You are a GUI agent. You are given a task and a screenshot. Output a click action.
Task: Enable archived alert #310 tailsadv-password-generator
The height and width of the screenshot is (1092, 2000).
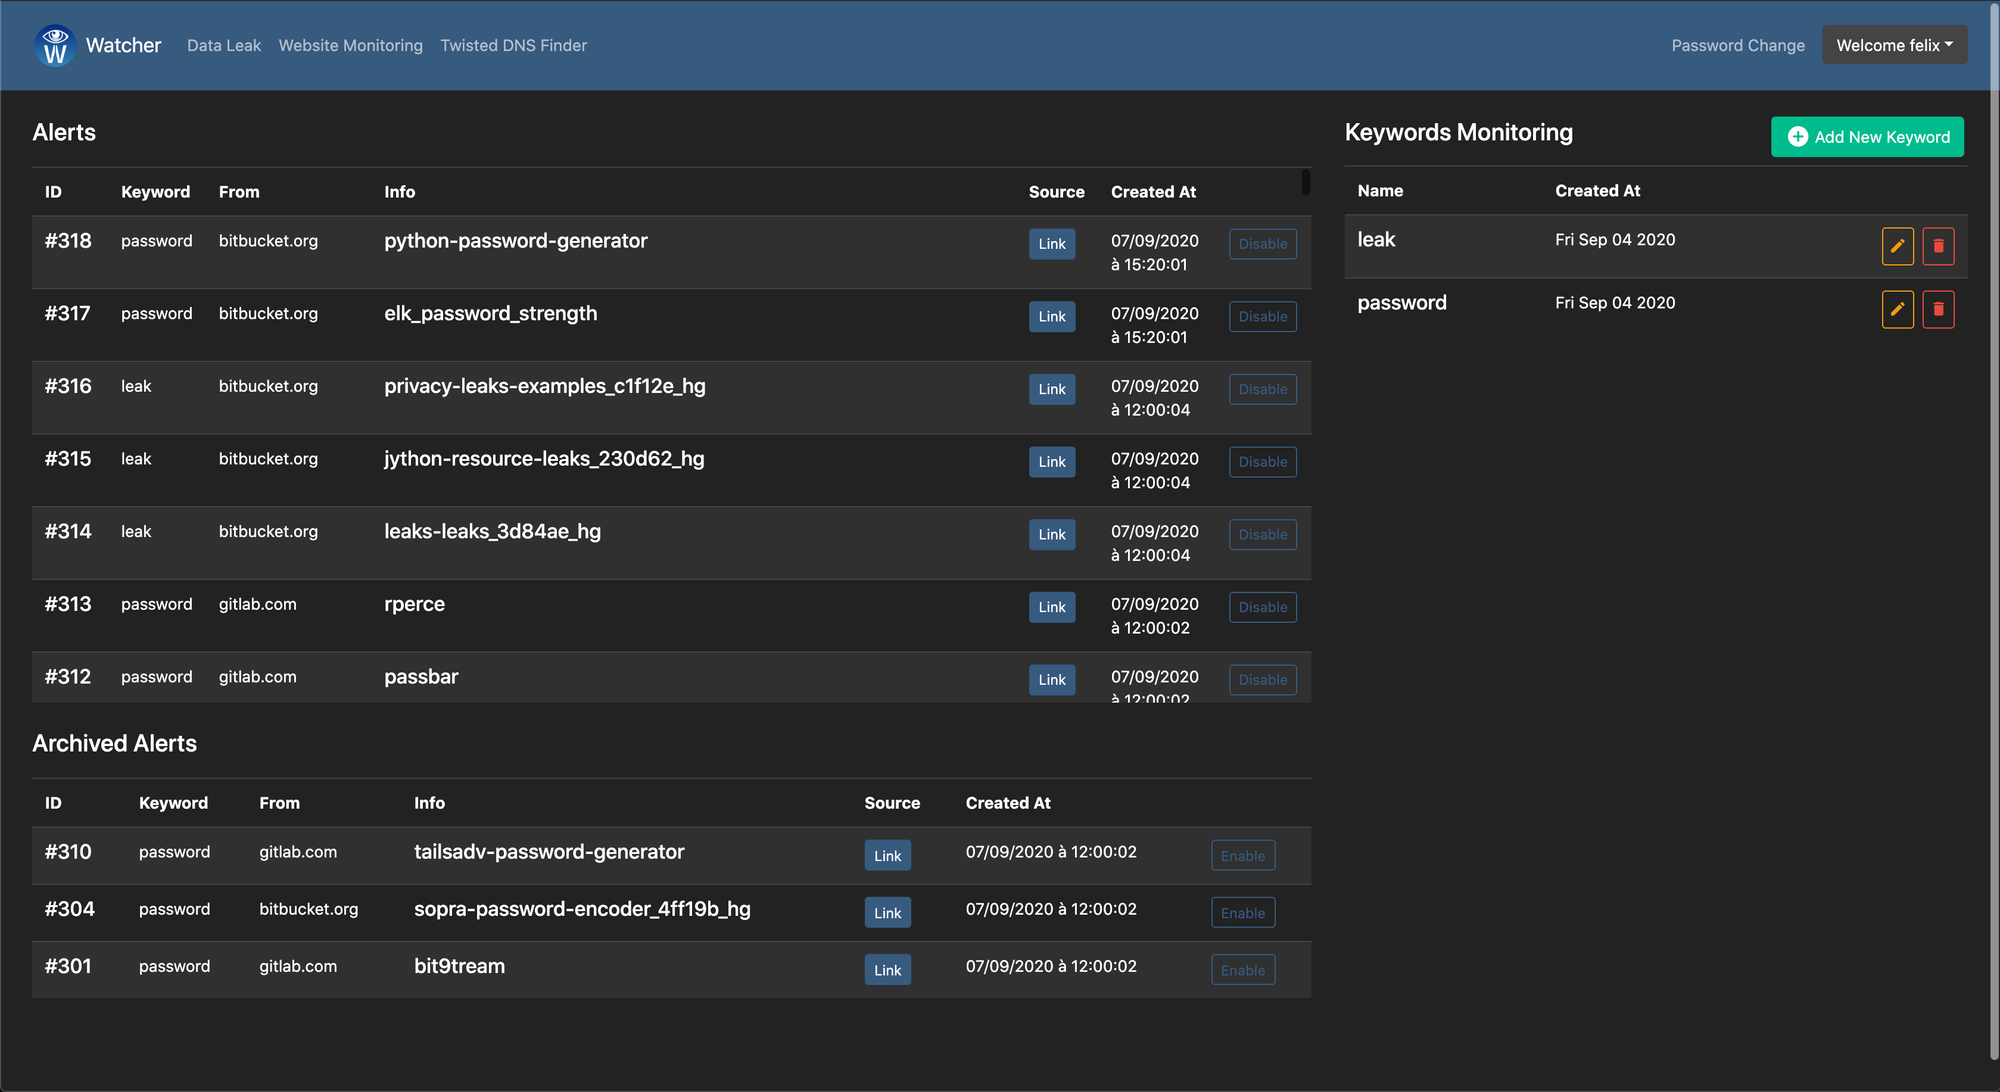coord(1242,856)
